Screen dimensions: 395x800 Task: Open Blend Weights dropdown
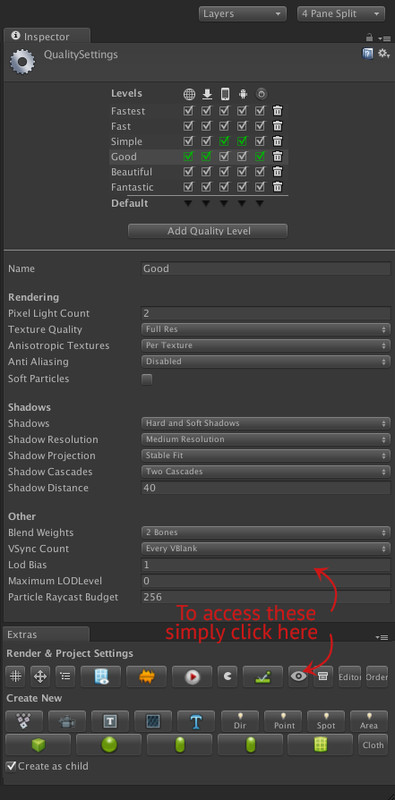coord(266,533)
